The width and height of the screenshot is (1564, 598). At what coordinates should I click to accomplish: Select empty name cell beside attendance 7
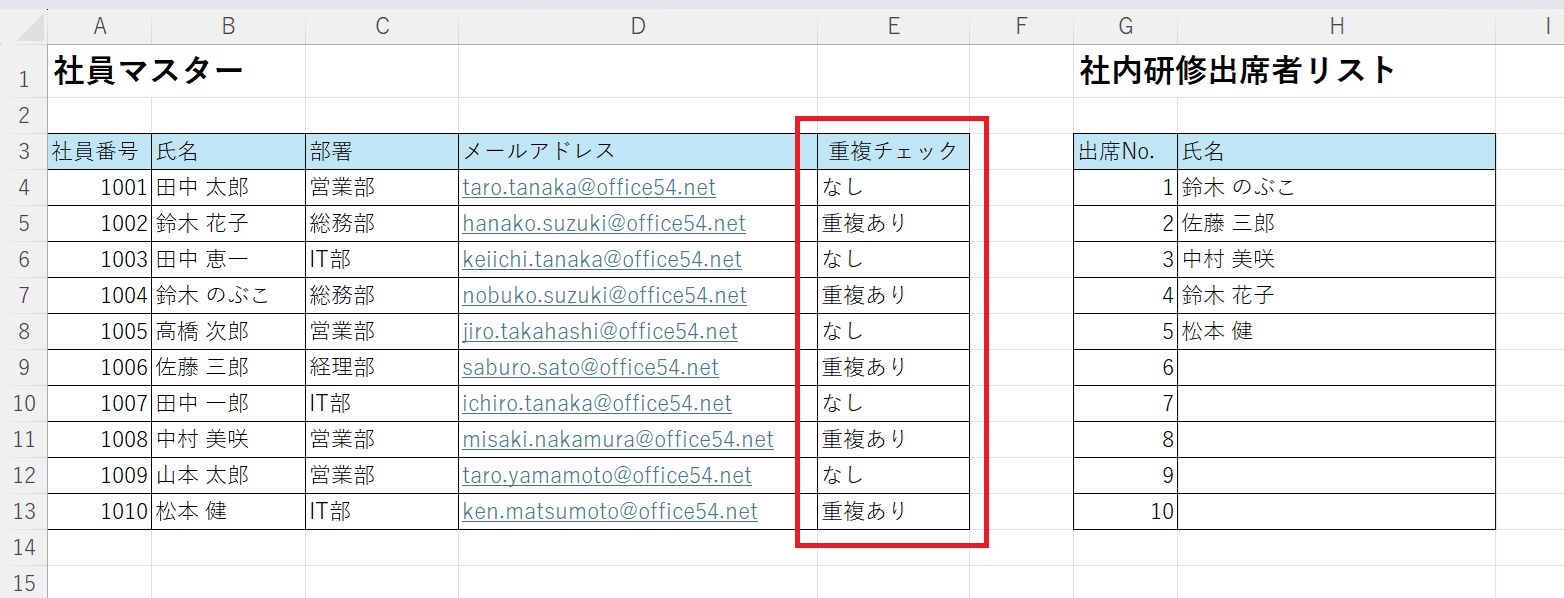(1337, 403)
